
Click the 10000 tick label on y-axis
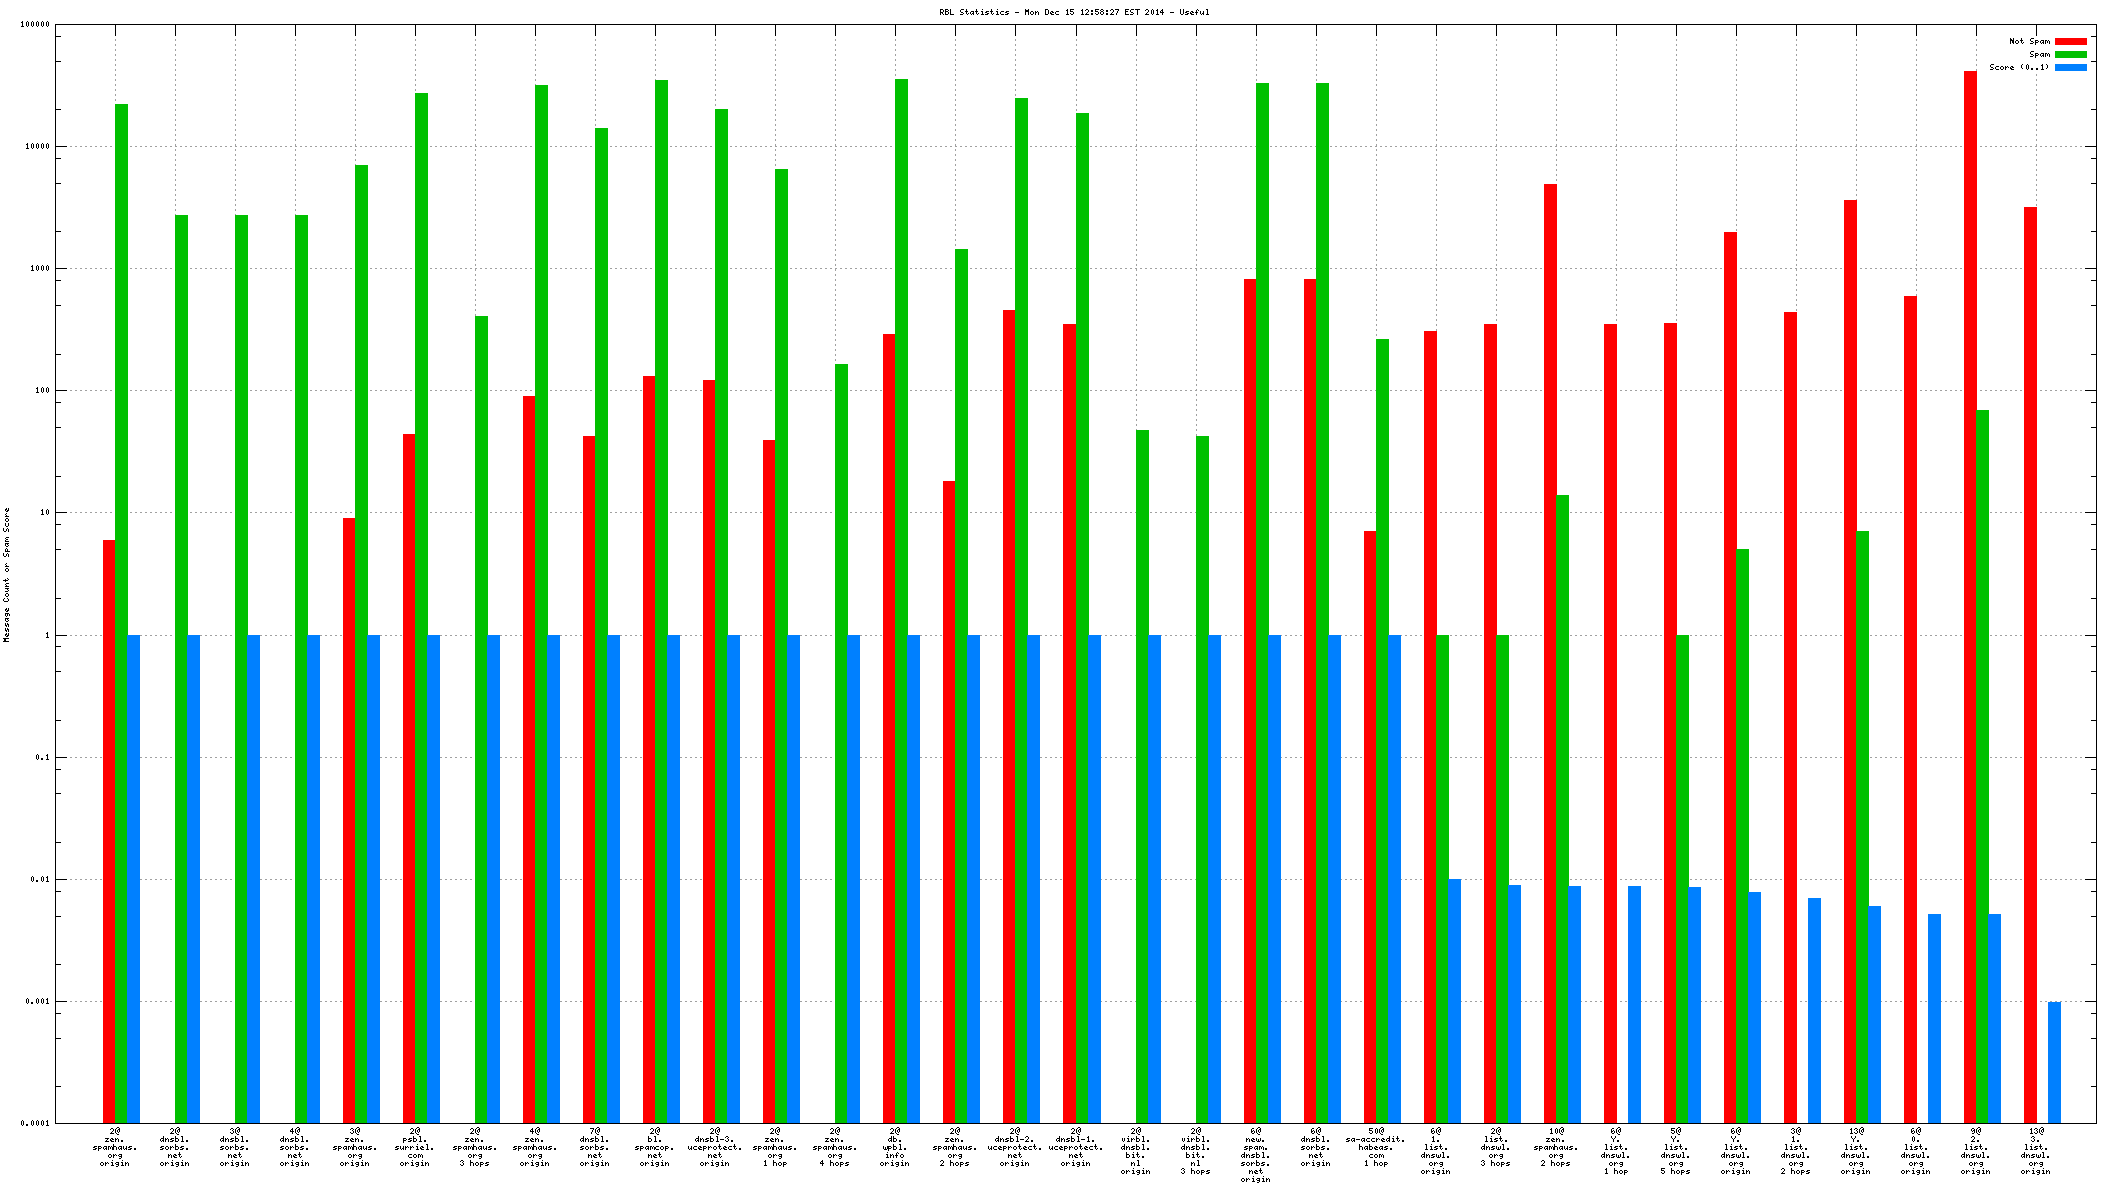(36, 146)
